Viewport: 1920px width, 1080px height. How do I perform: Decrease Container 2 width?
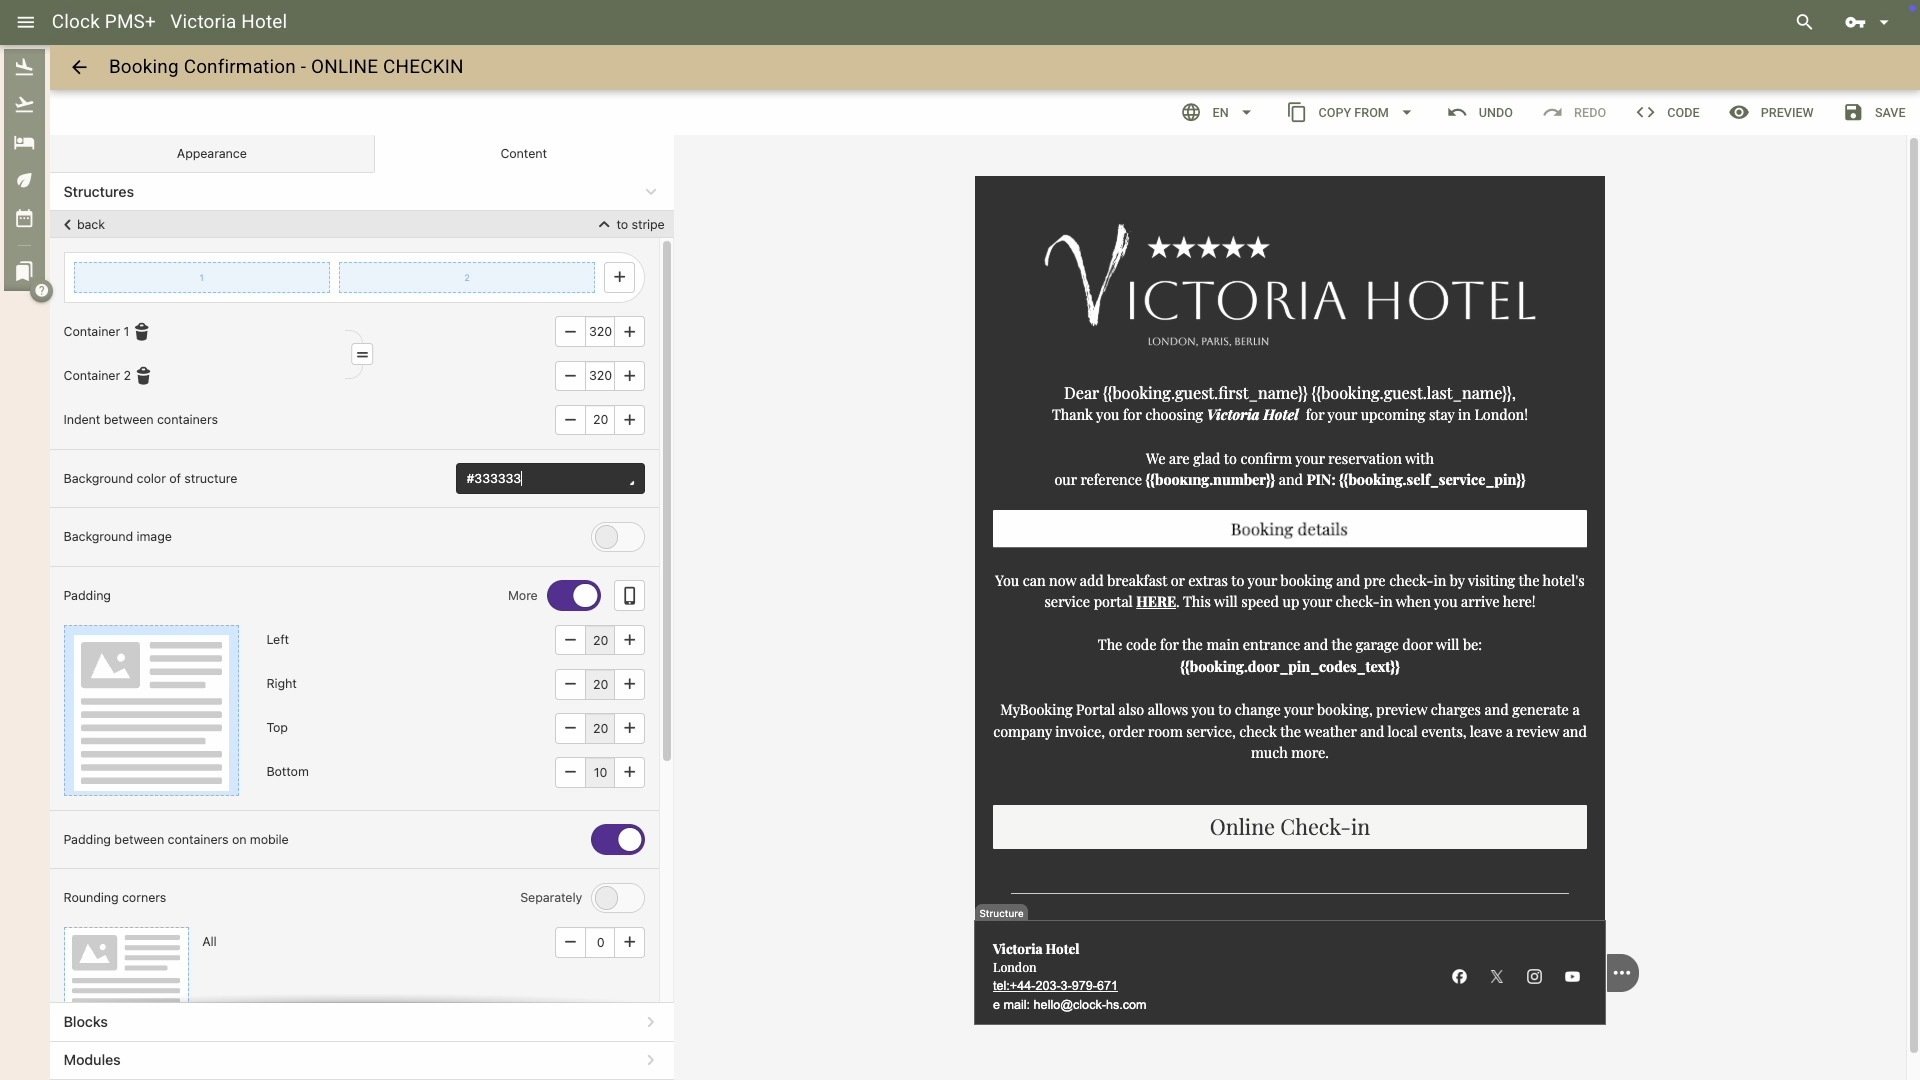[570, 376]
